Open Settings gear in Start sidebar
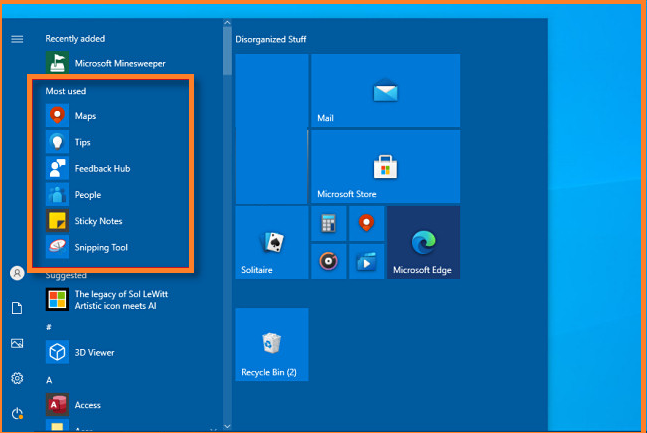This screenshot has height=433, width=647. click(x=17, y=378)
